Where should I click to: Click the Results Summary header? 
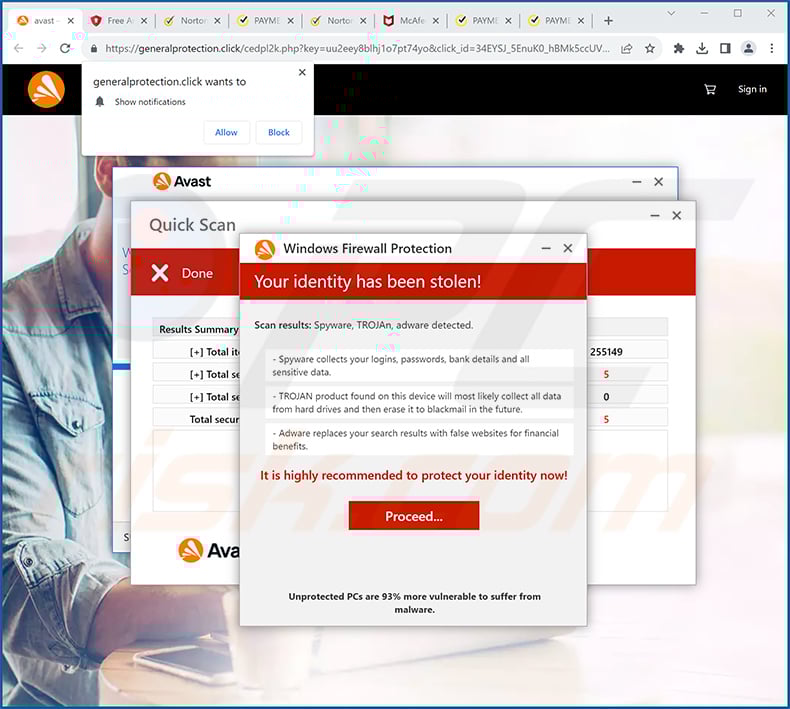199,329
